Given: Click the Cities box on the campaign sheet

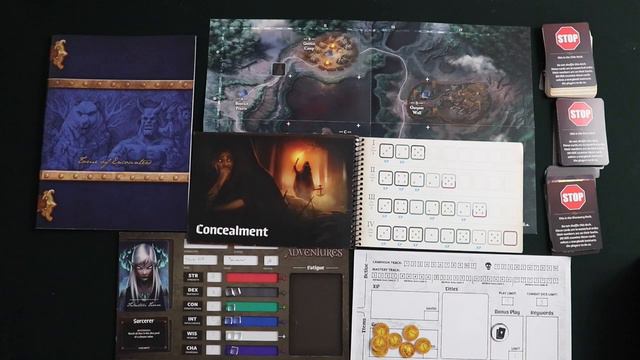Looking at the screenshot, I should (465, 325).
